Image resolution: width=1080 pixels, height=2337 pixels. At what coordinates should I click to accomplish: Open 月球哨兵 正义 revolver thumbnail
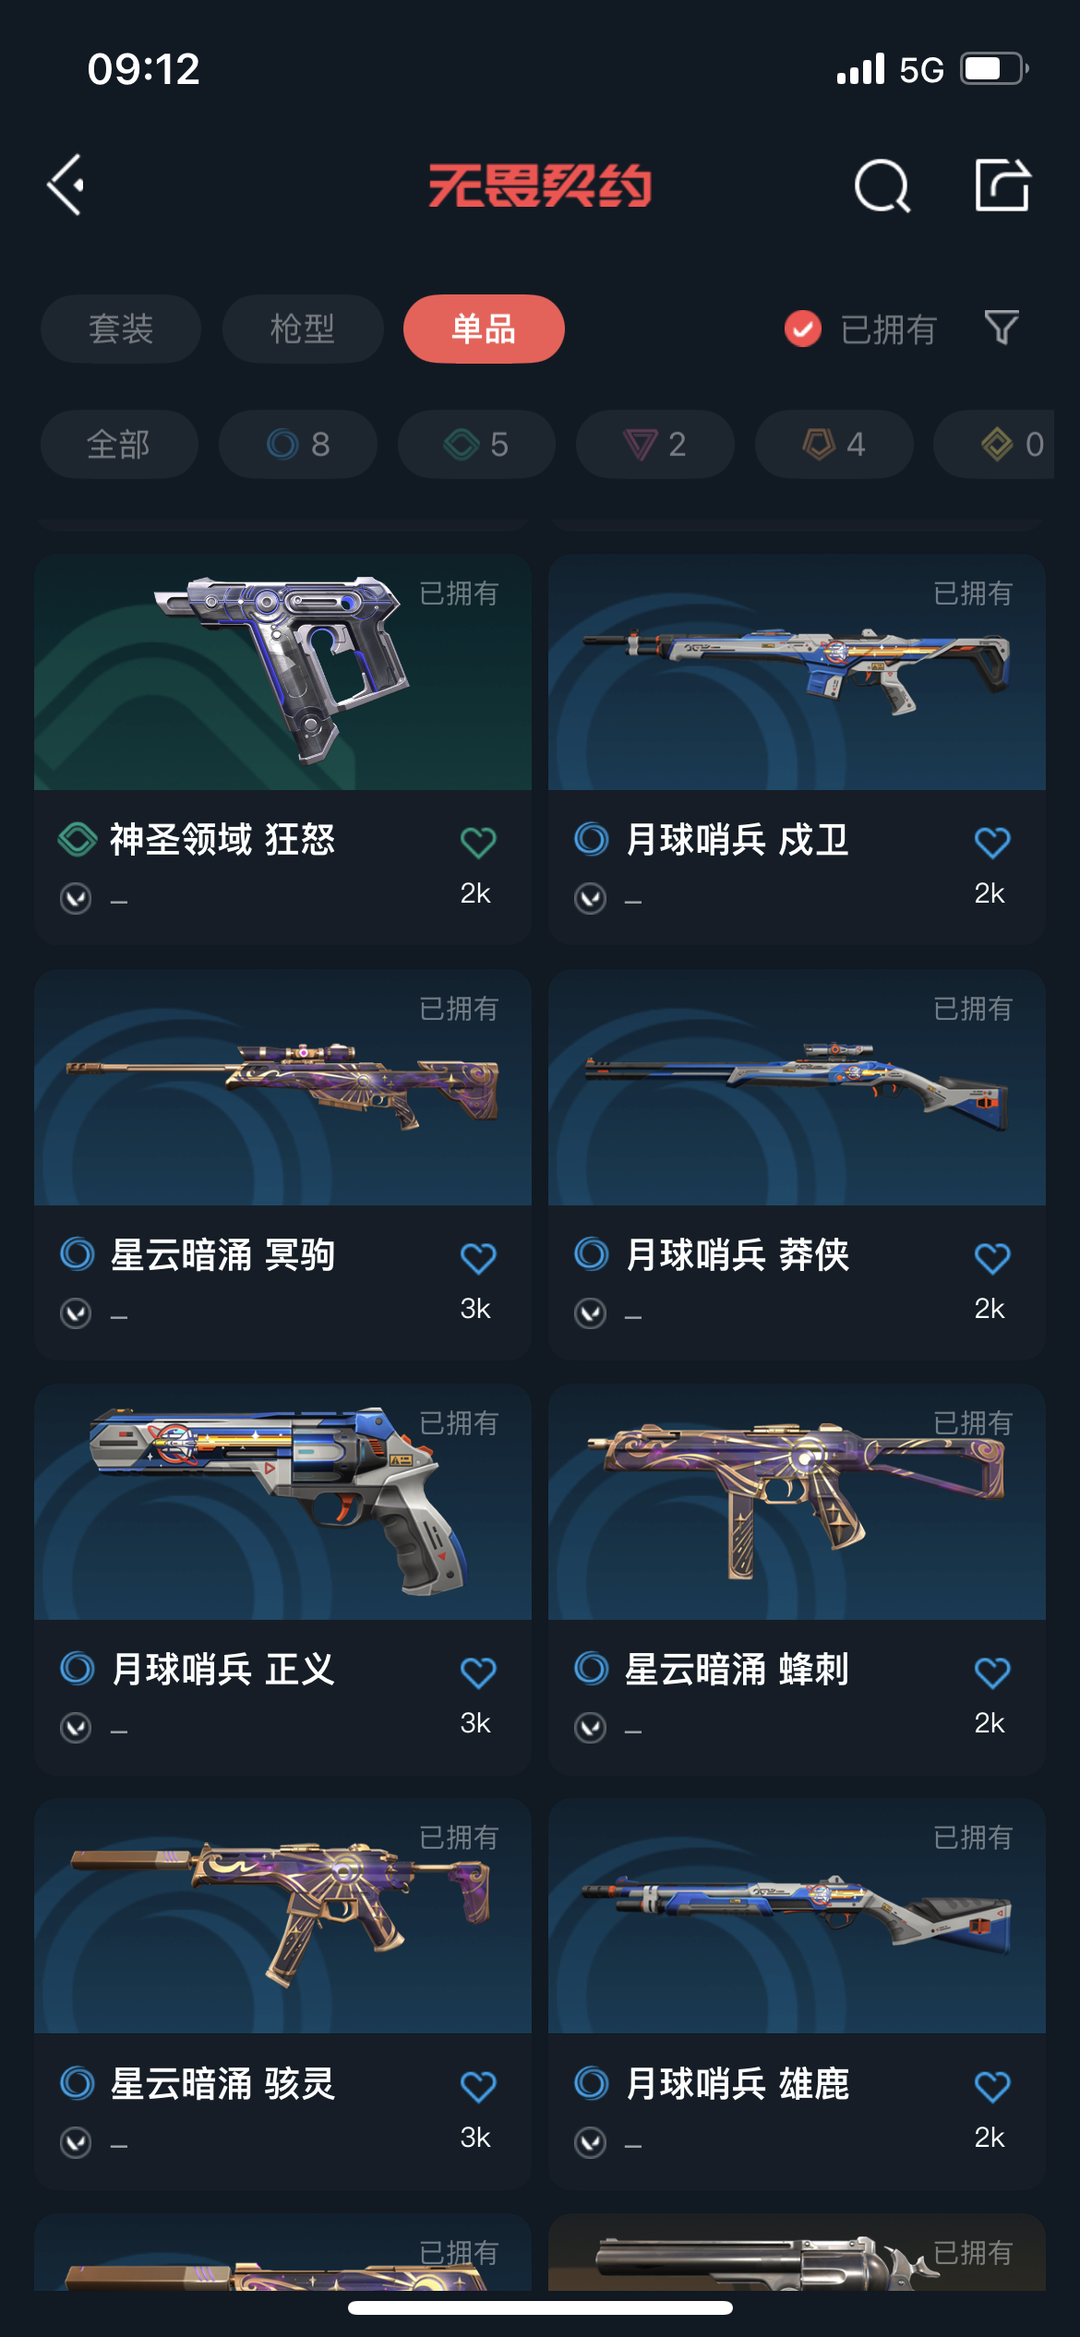[x=282, y=1502]
